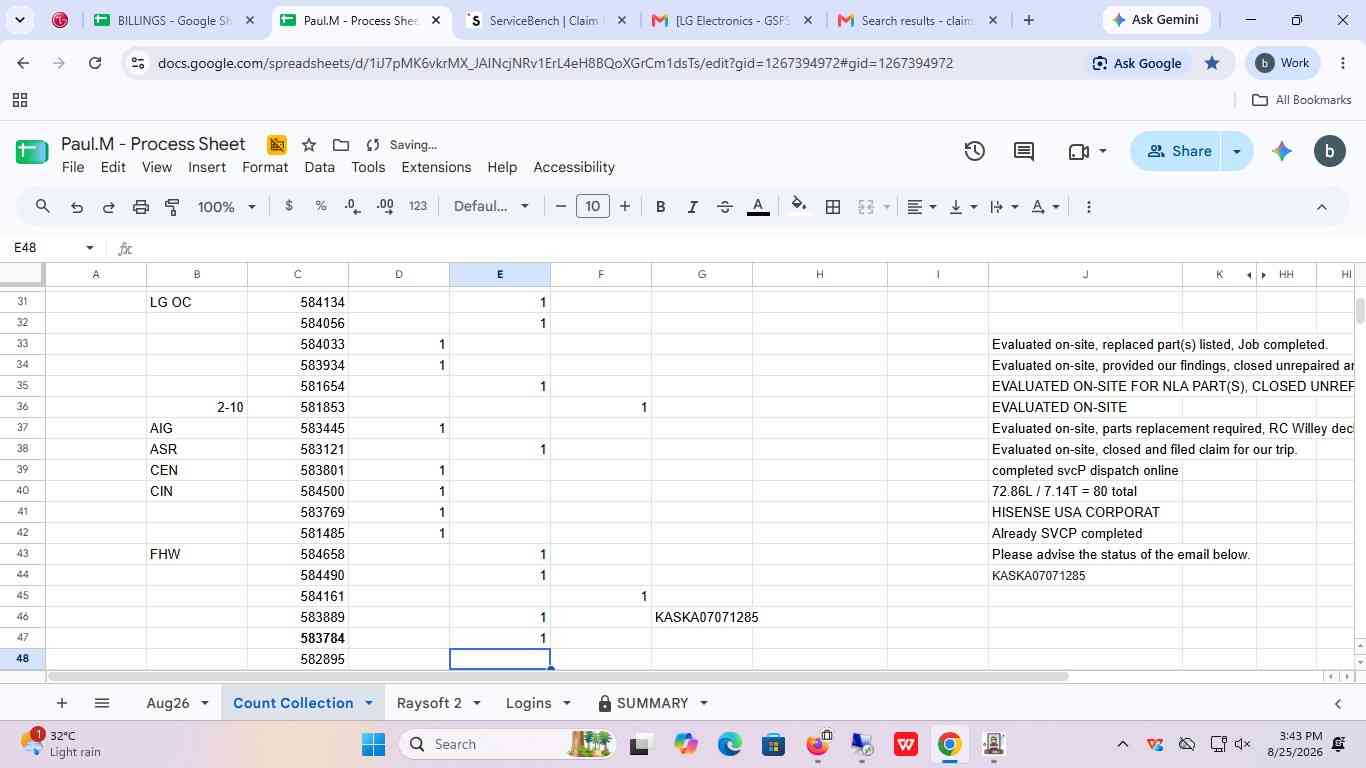Screen dimensions: 1366x768
Task: Toggle strikethrough formatting
Action: (x=725, y=207)
